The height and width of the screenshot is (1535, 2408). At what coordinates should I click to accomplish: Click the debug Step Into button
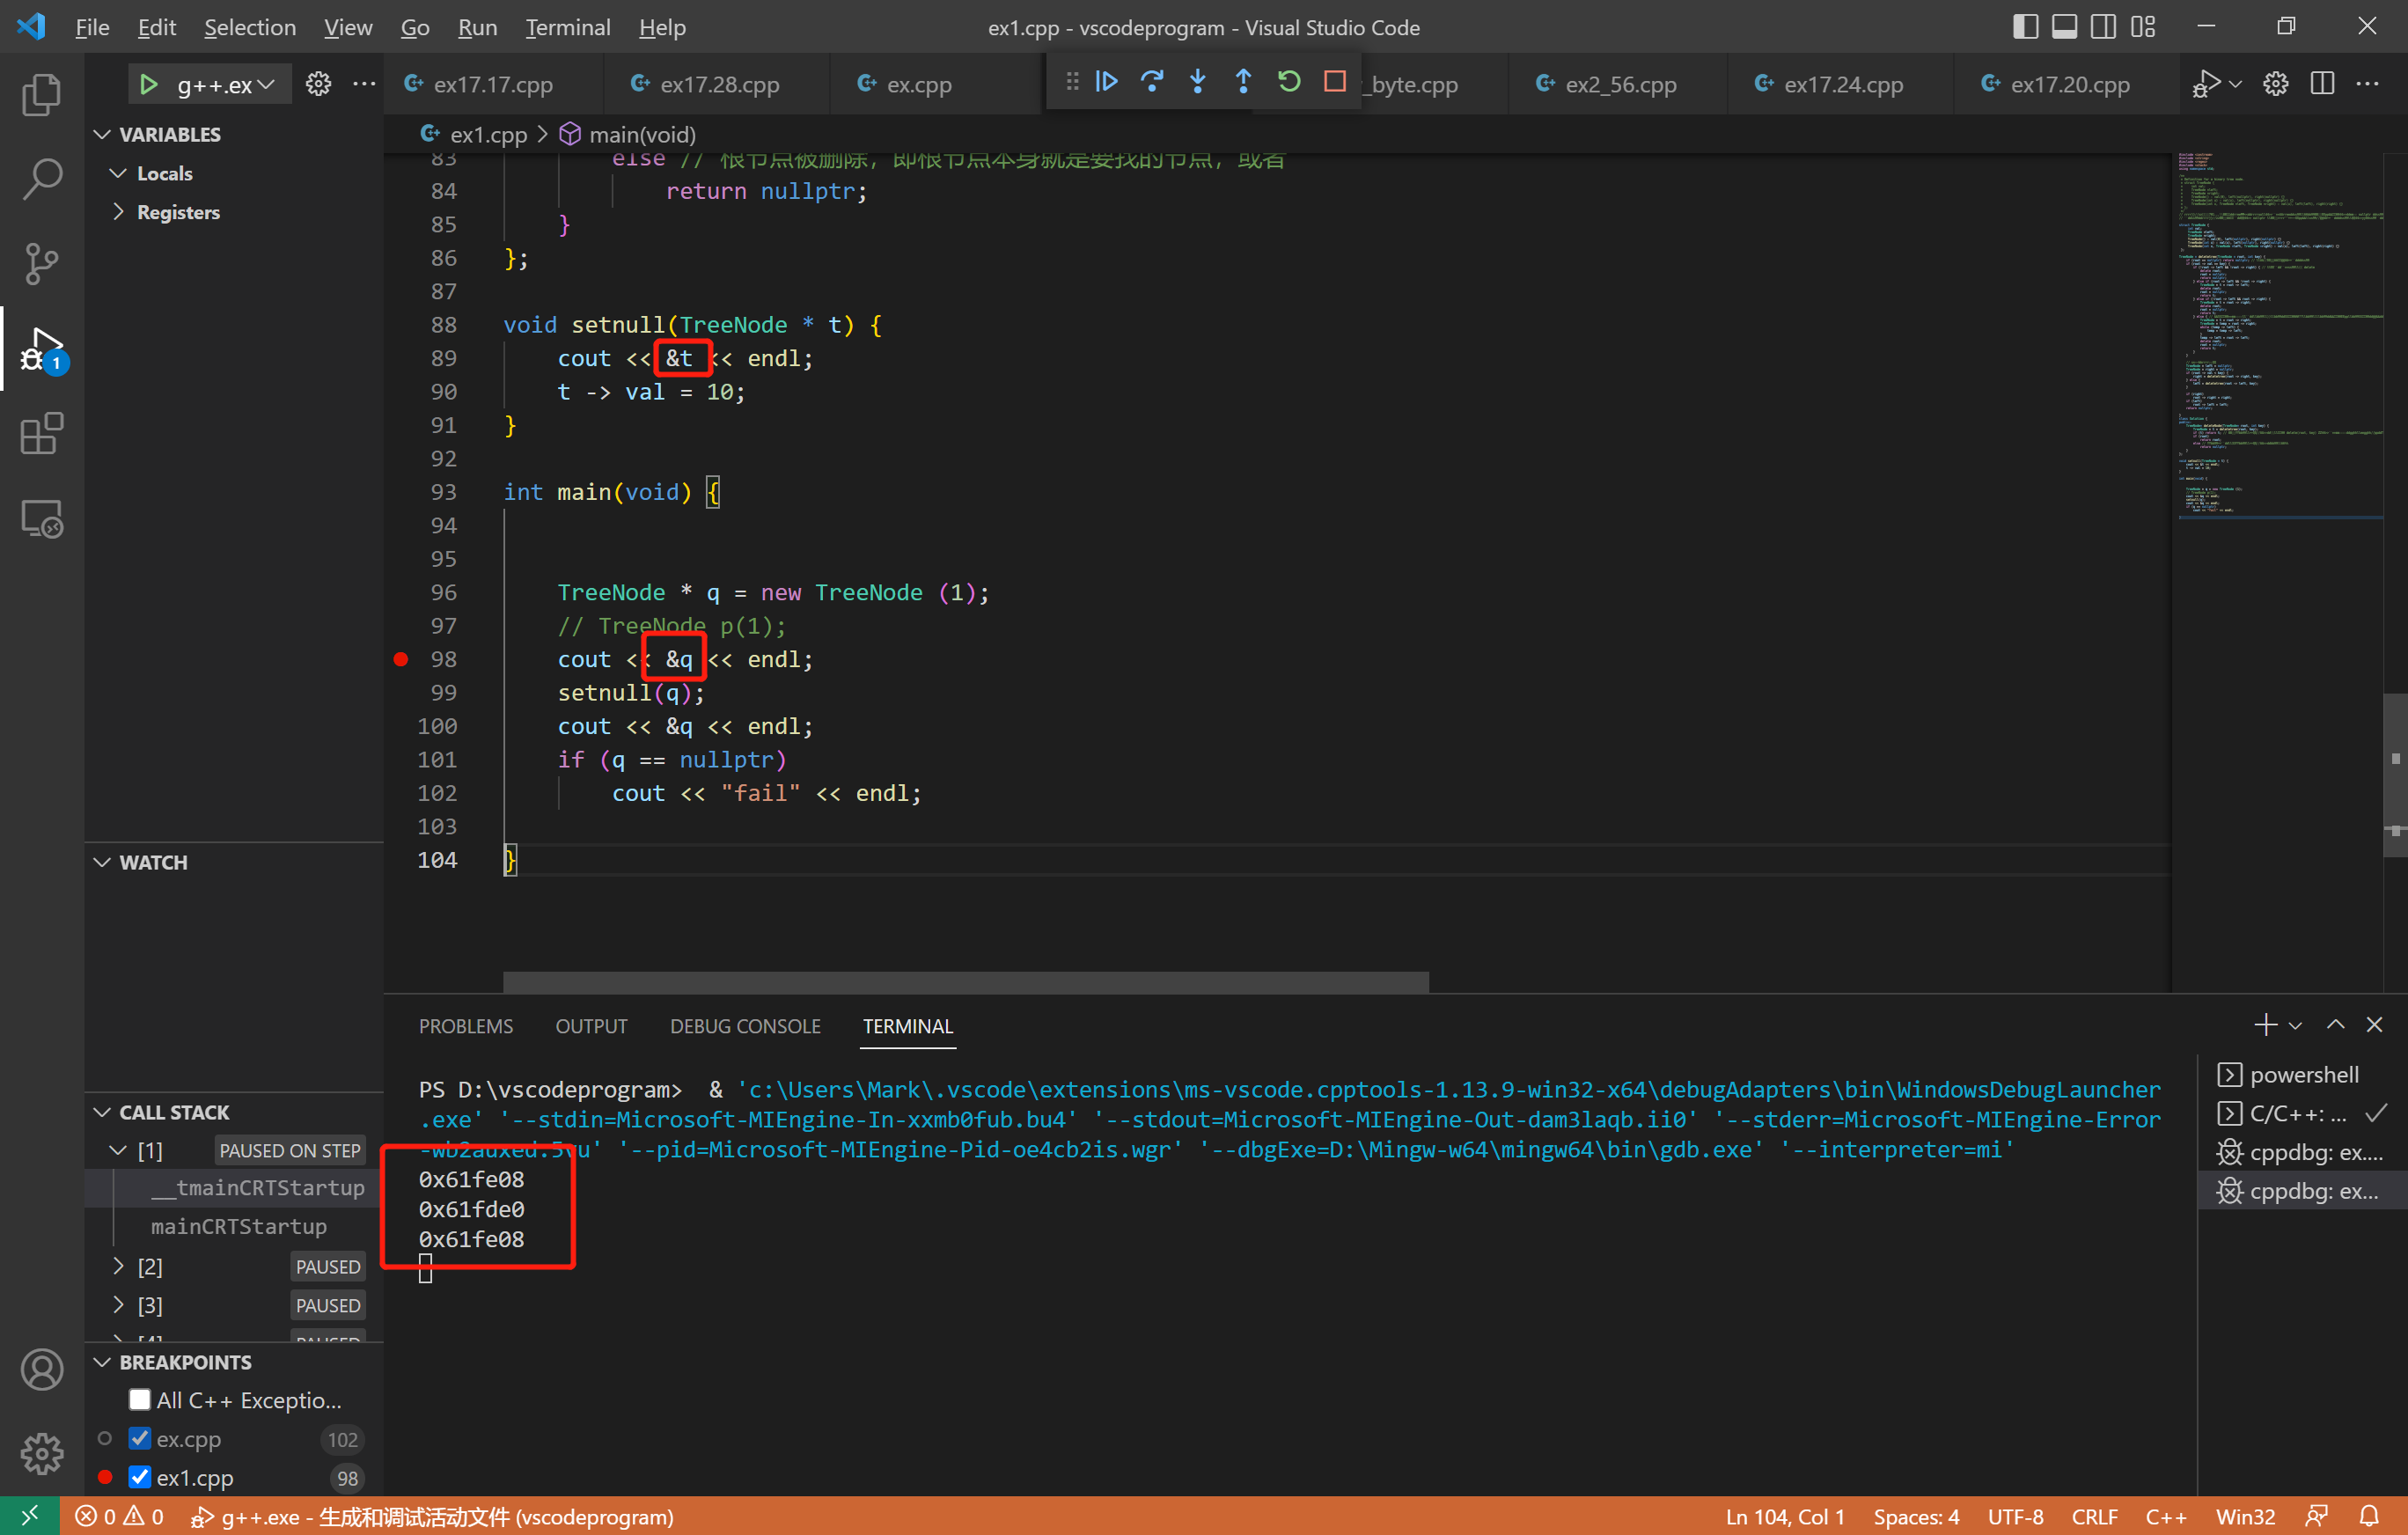coord(1197,81)
